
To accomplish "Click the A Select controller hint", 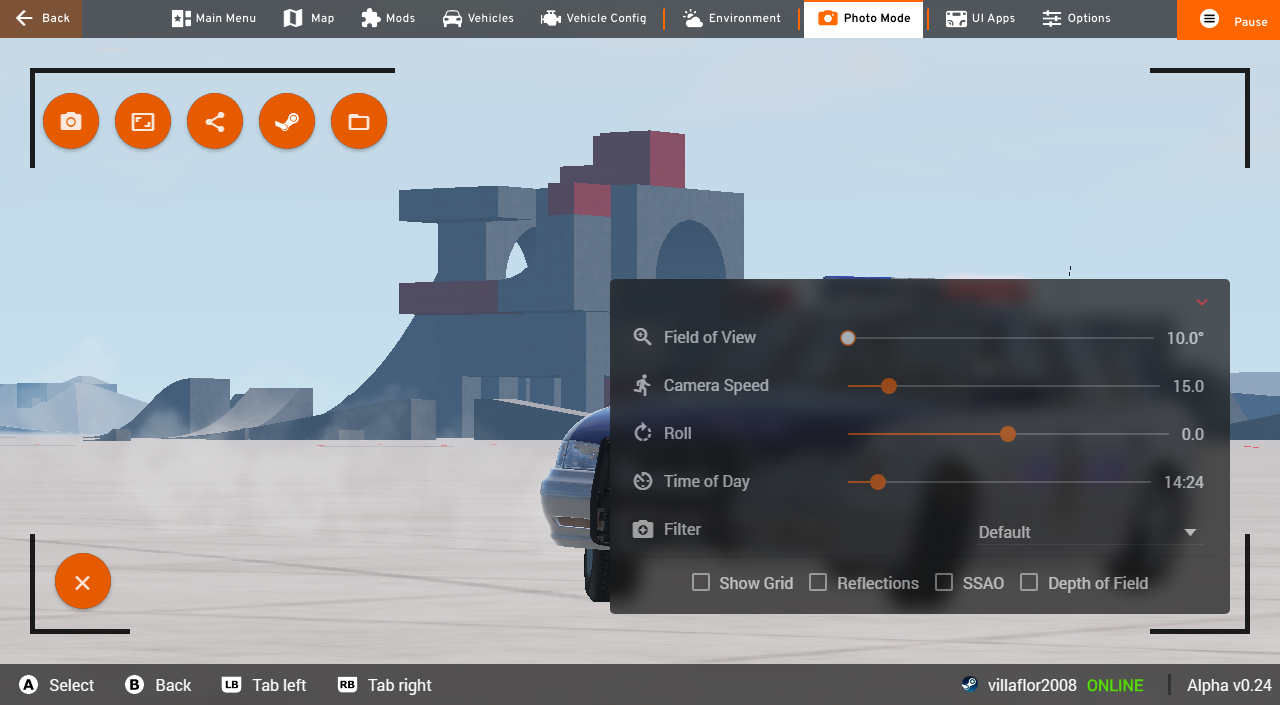I will (57, 685).
